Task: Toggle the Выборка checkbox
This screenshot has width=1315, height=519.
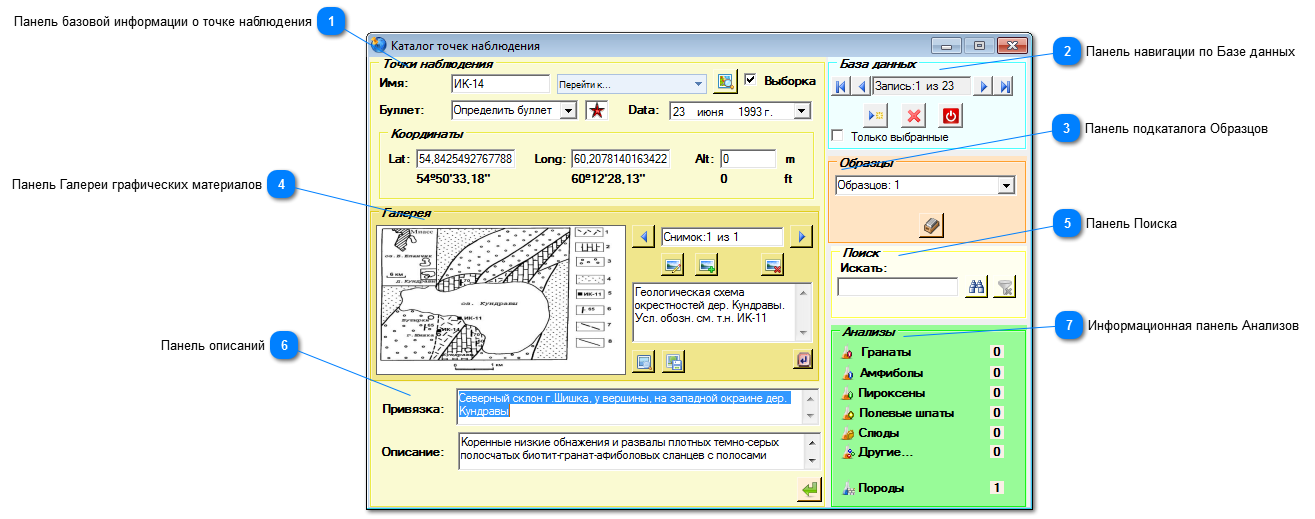Action: 751,80
